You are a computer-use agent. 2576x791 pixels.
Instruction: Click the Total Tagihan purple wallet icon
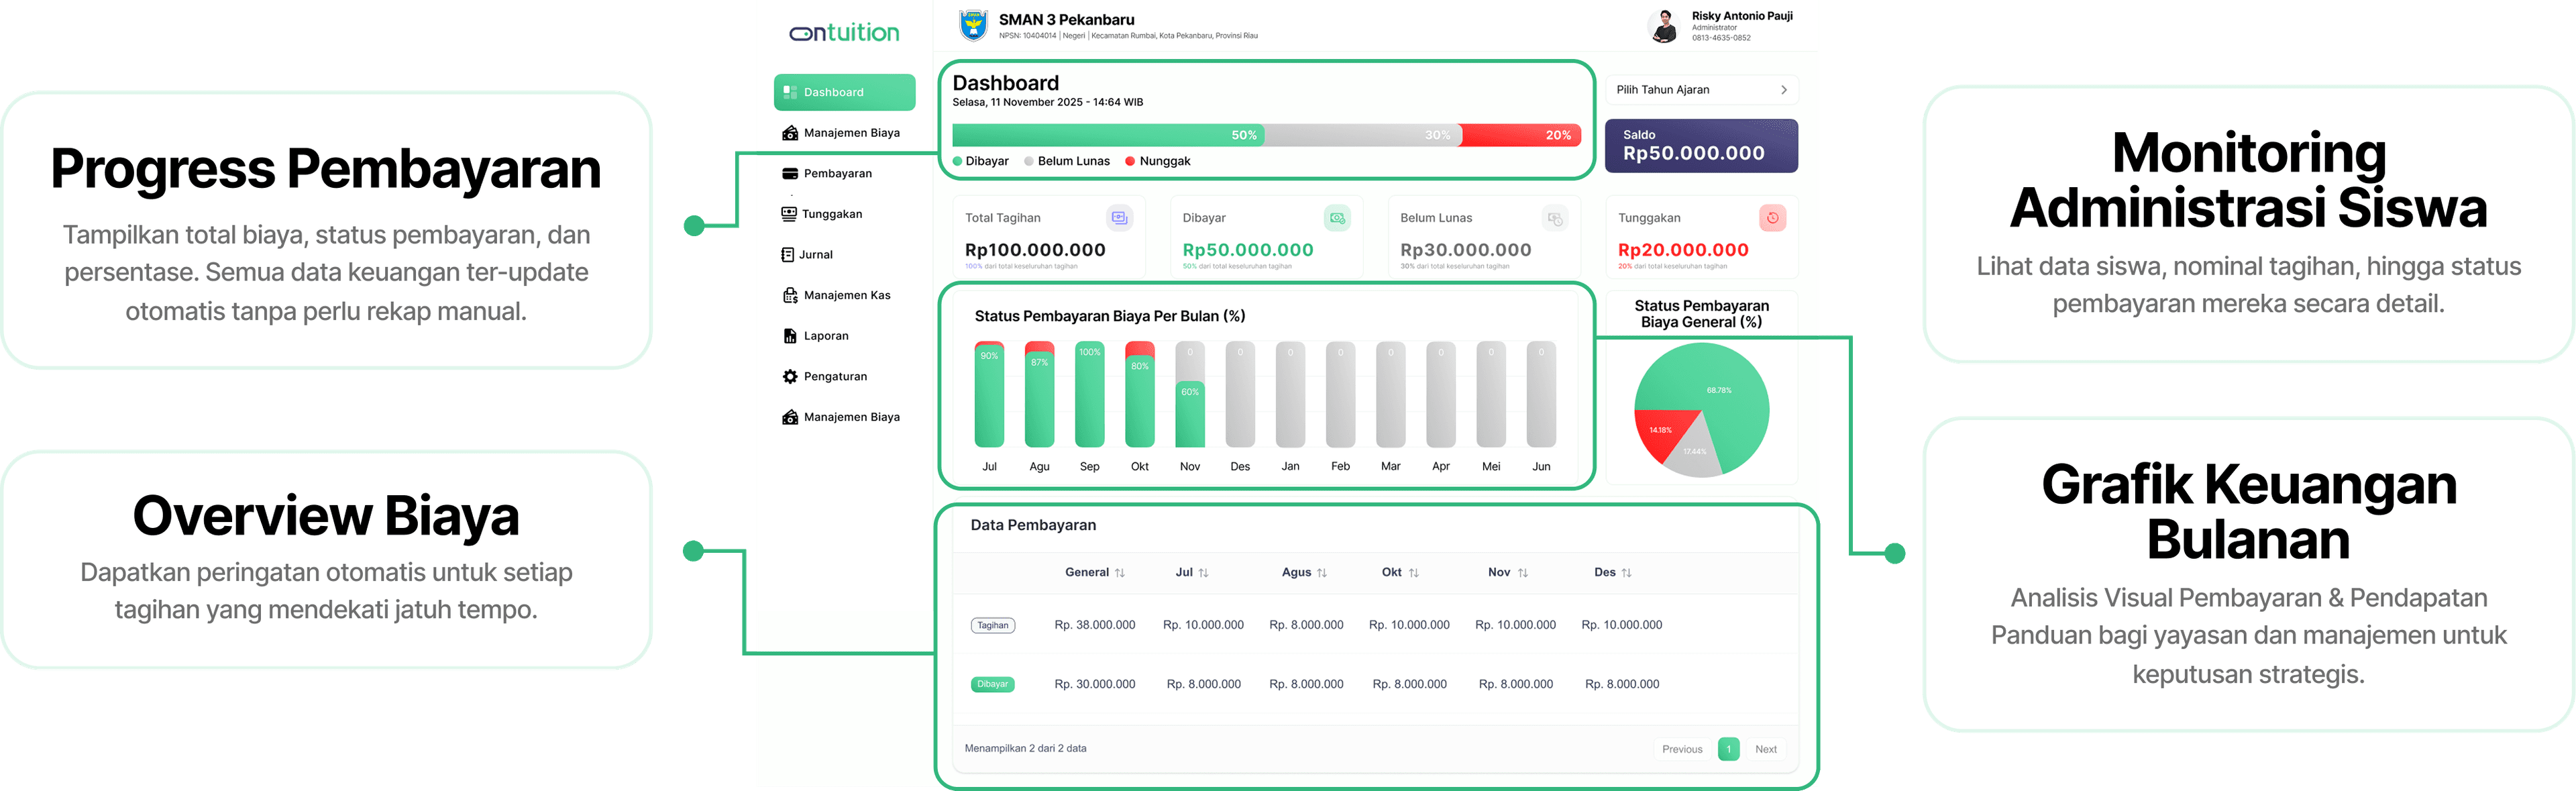click(x=1119, y=218)
